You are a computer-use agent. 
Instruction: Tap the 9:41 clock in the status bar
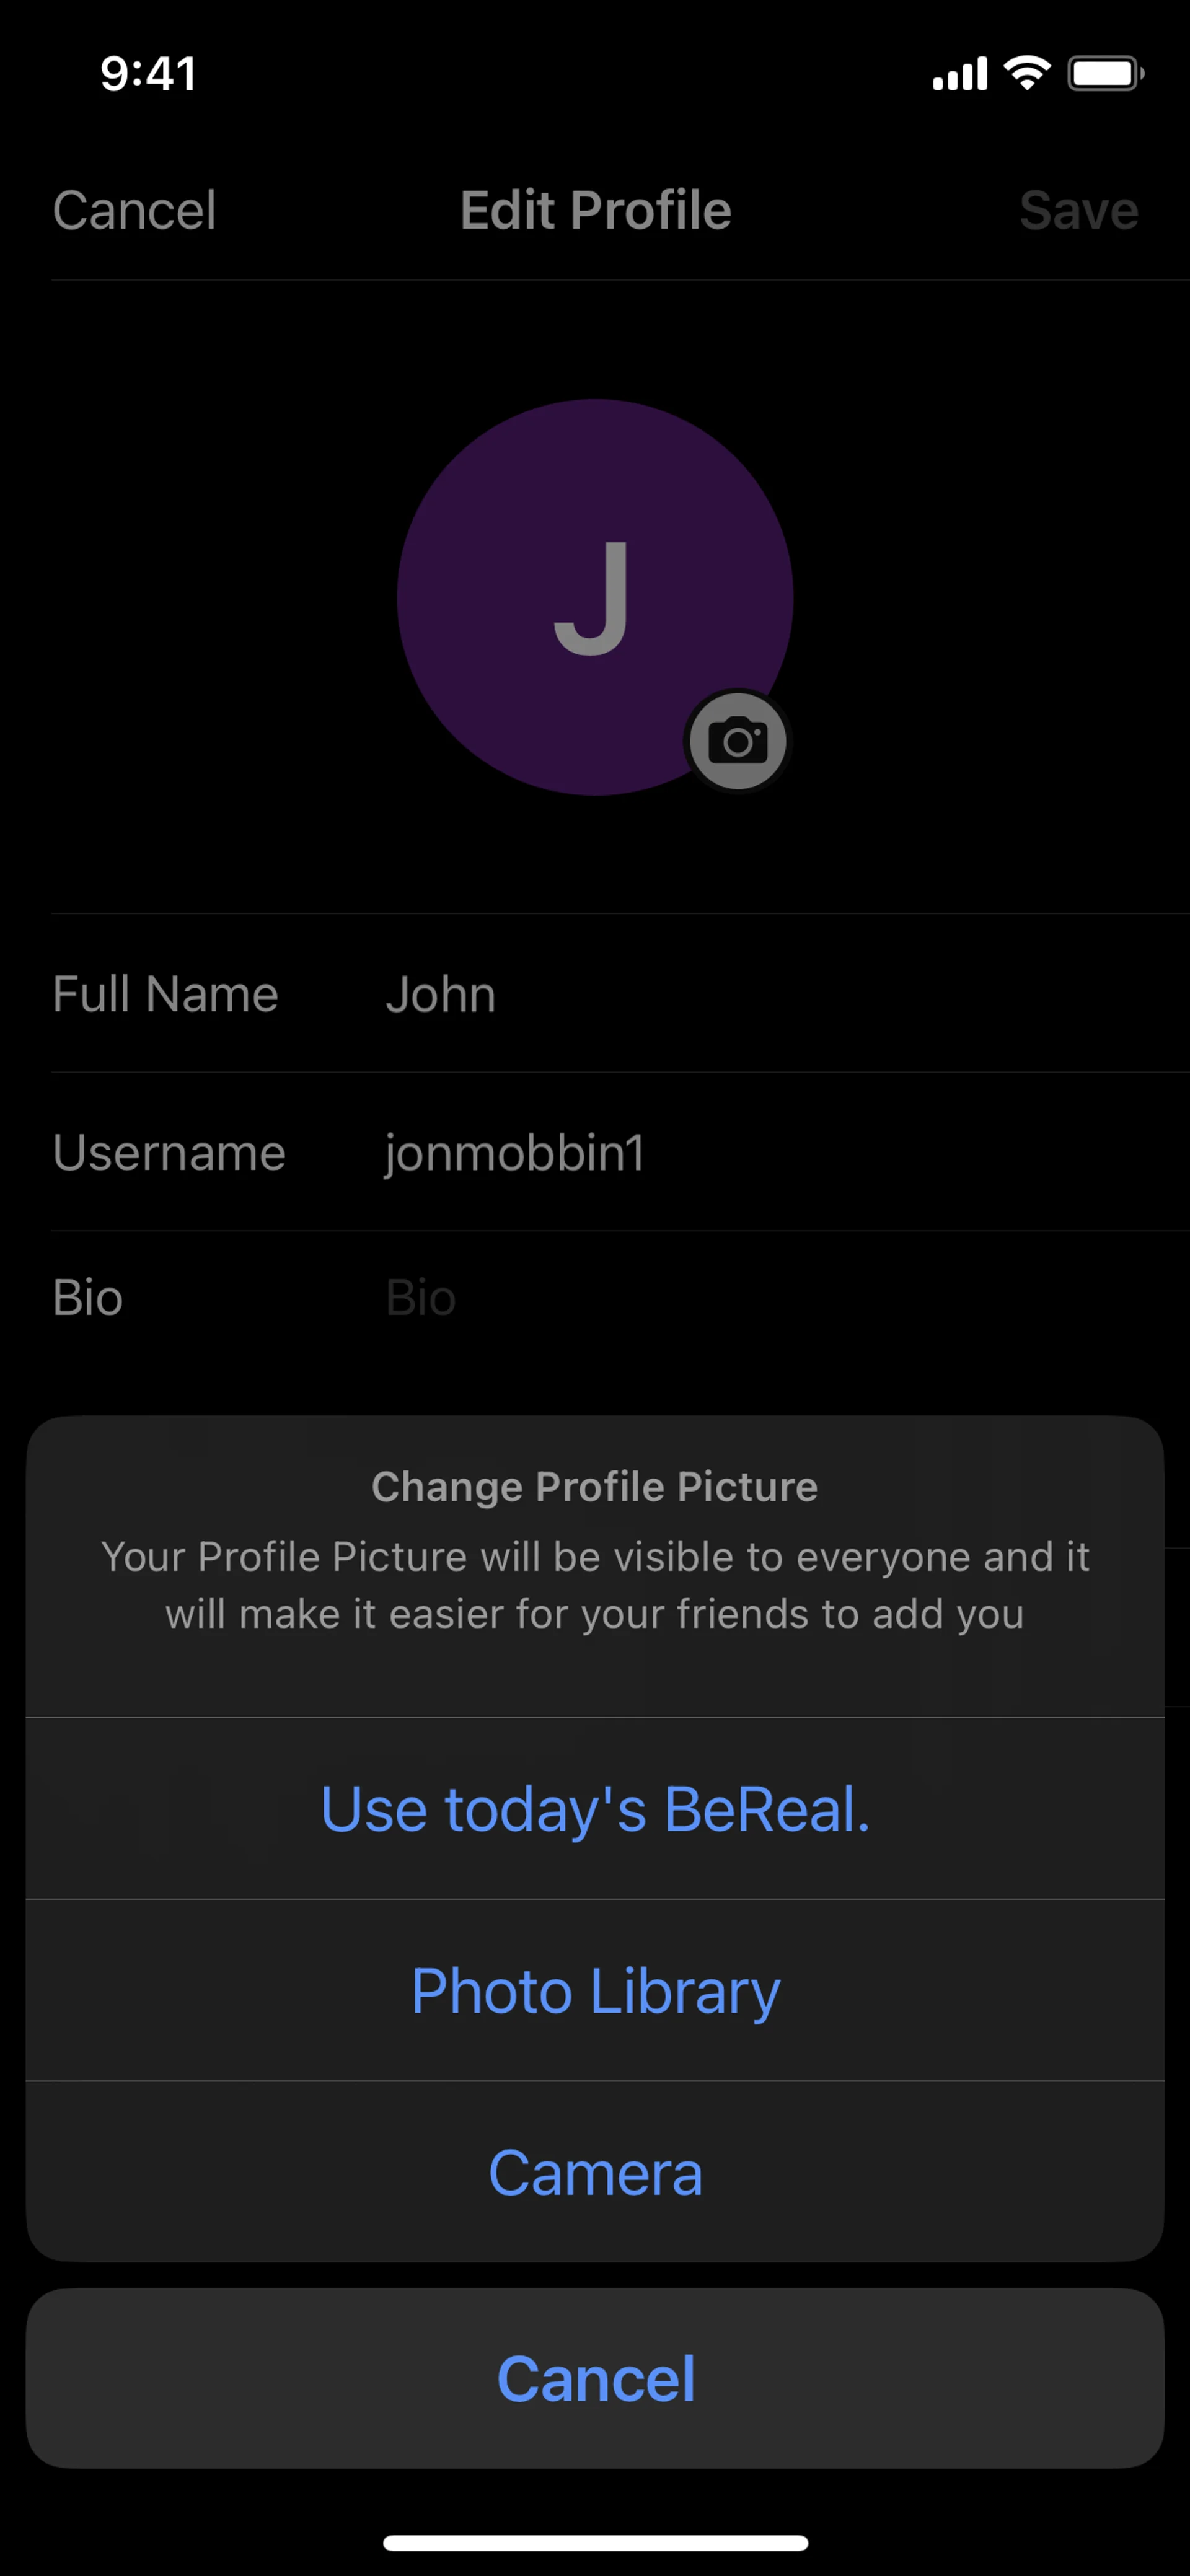[x=148, y=74]
